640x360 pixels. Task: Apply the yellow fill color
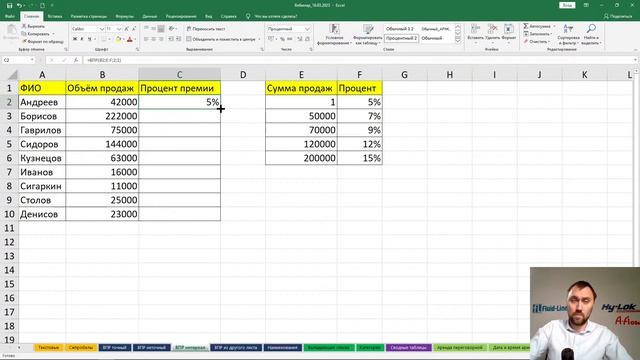tap(118, 39)
